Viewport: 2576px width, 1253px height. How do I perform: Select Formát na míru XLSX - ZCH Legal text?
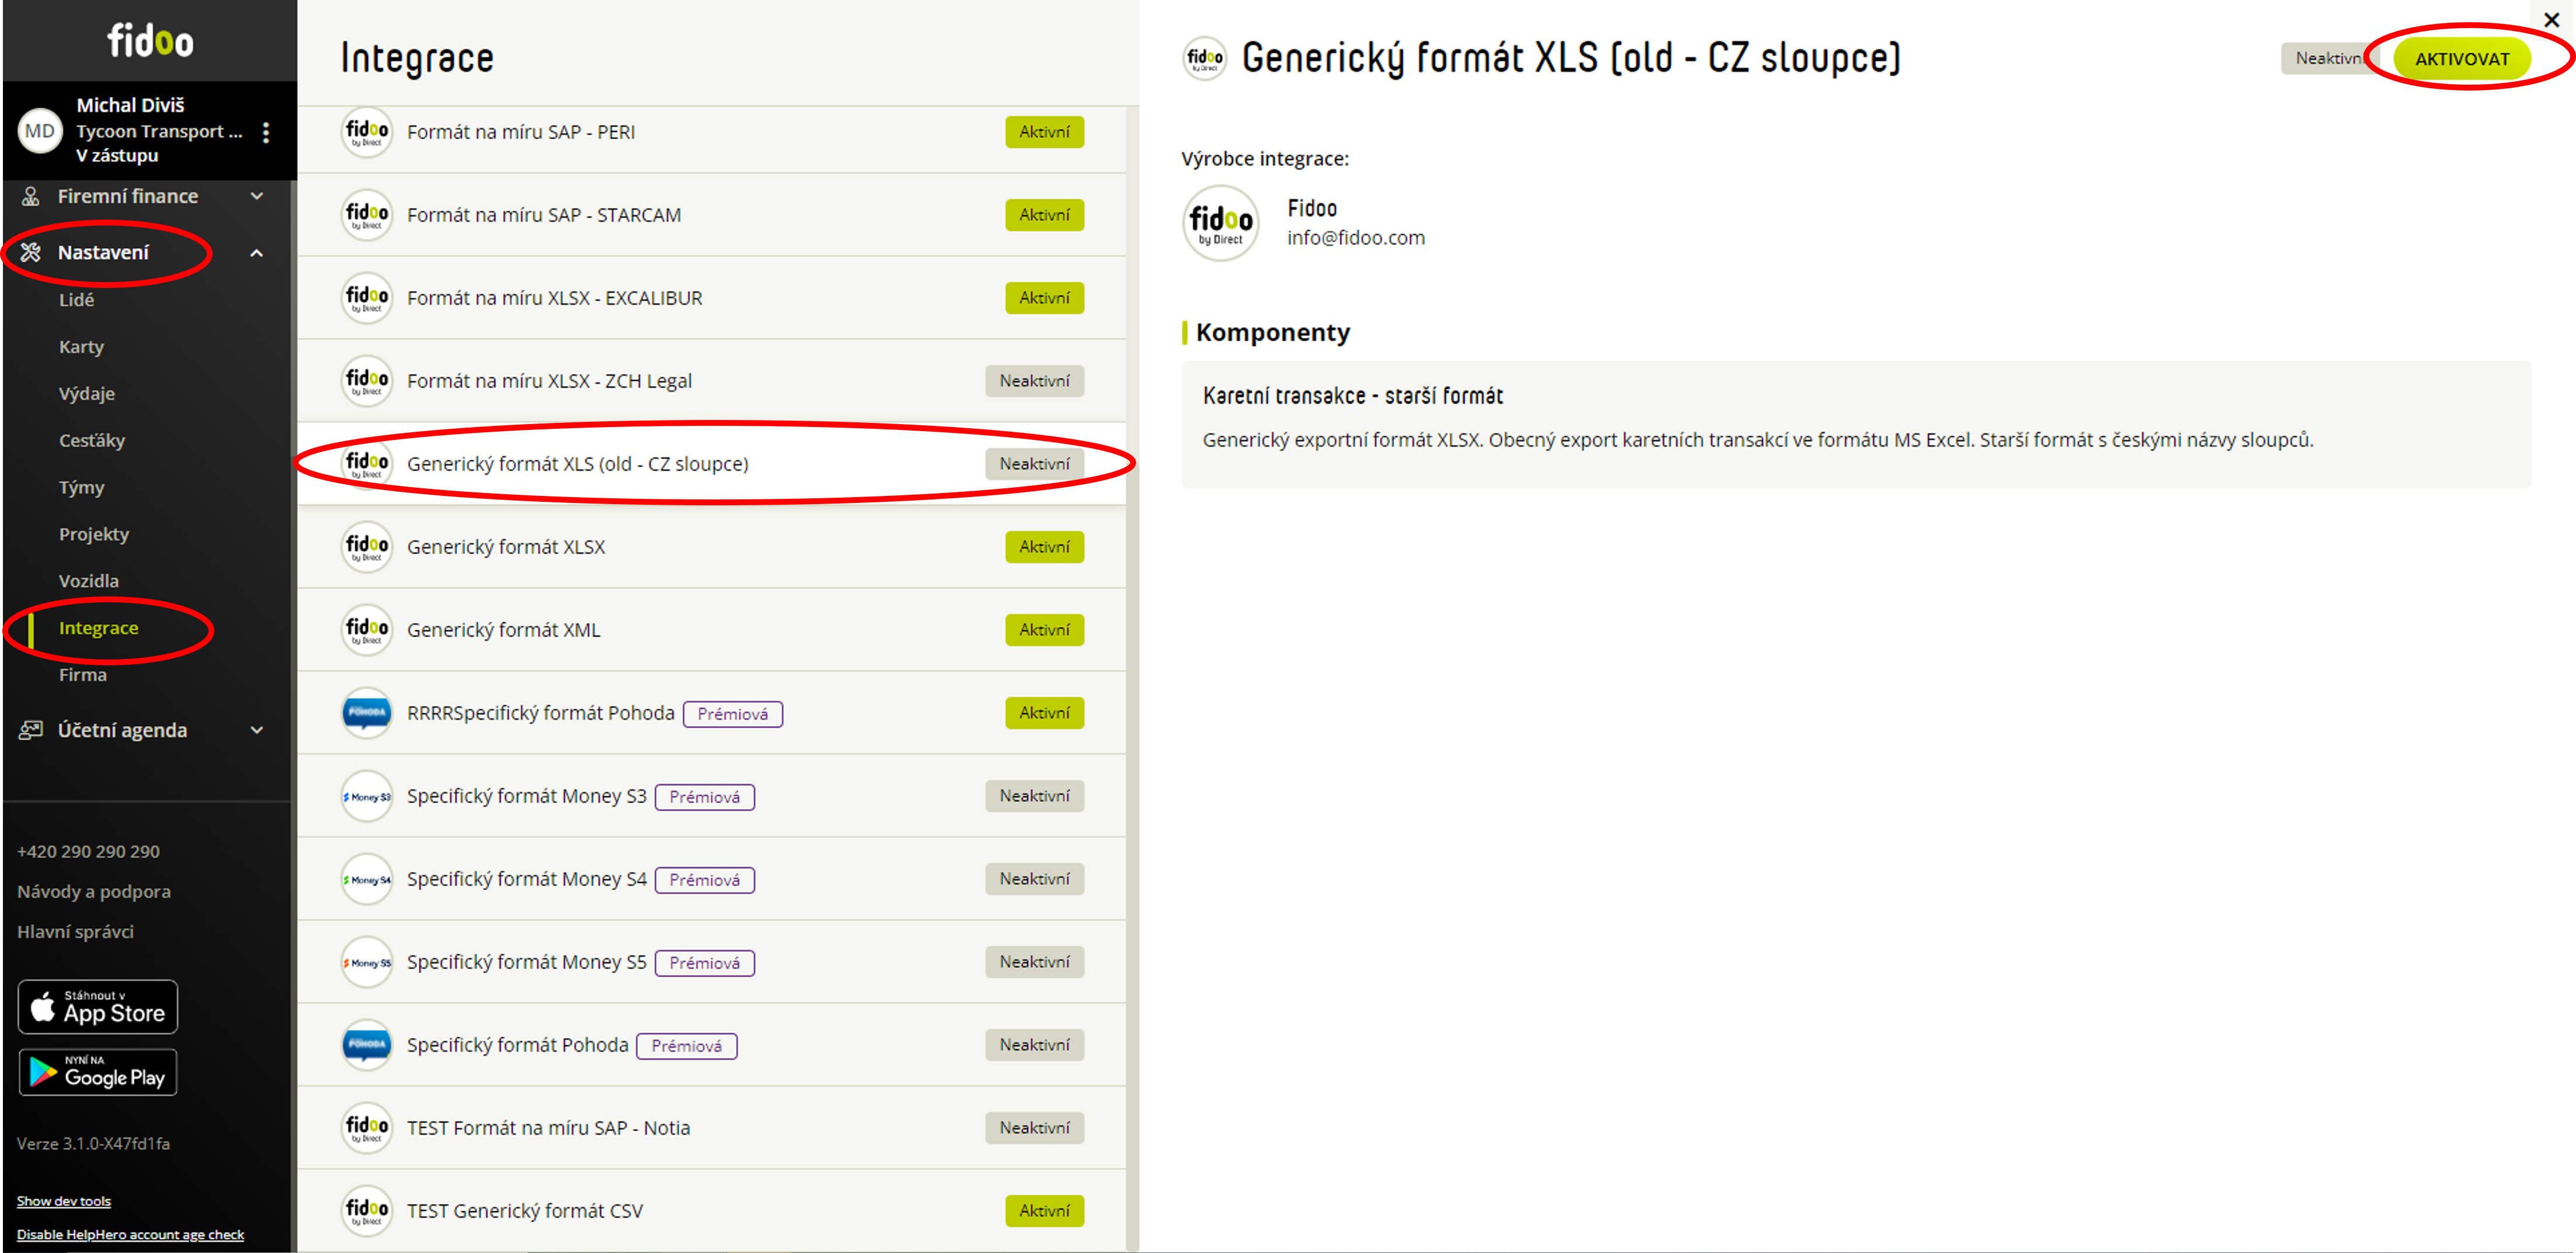(x=549, y=381)
